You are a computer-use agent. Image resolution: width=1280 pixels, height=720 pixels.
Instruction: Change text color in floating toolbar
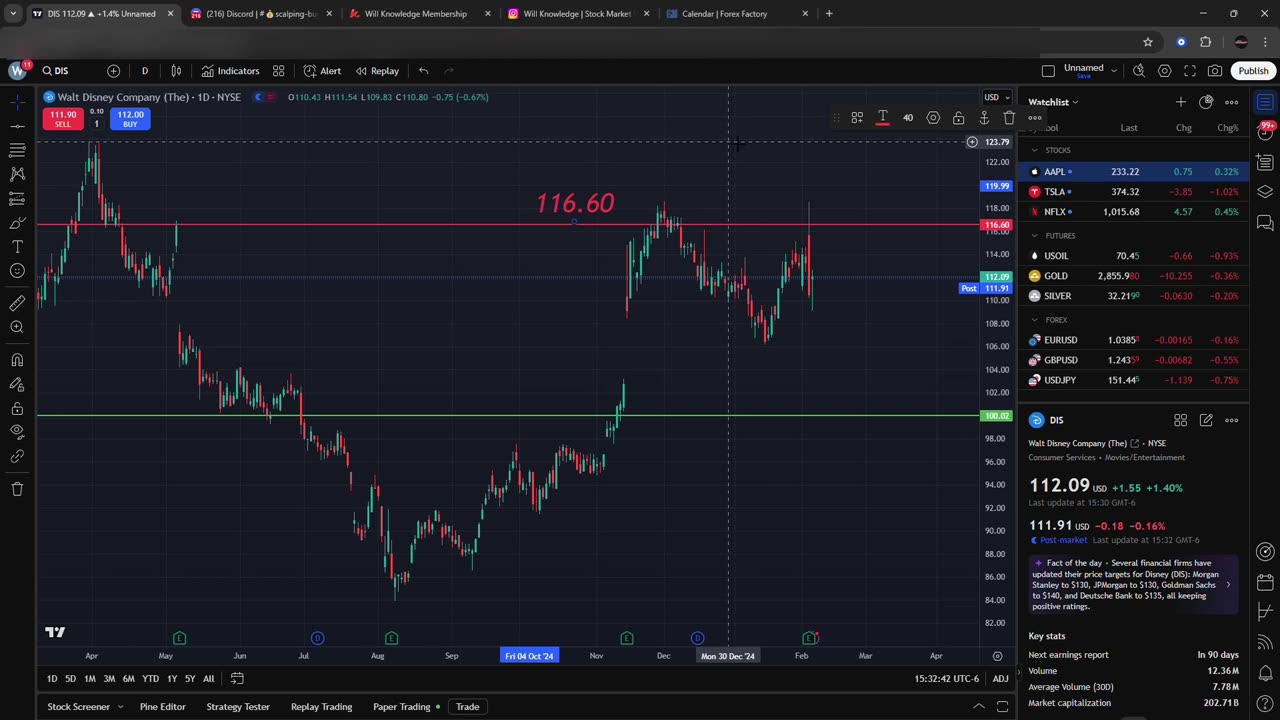882,118
